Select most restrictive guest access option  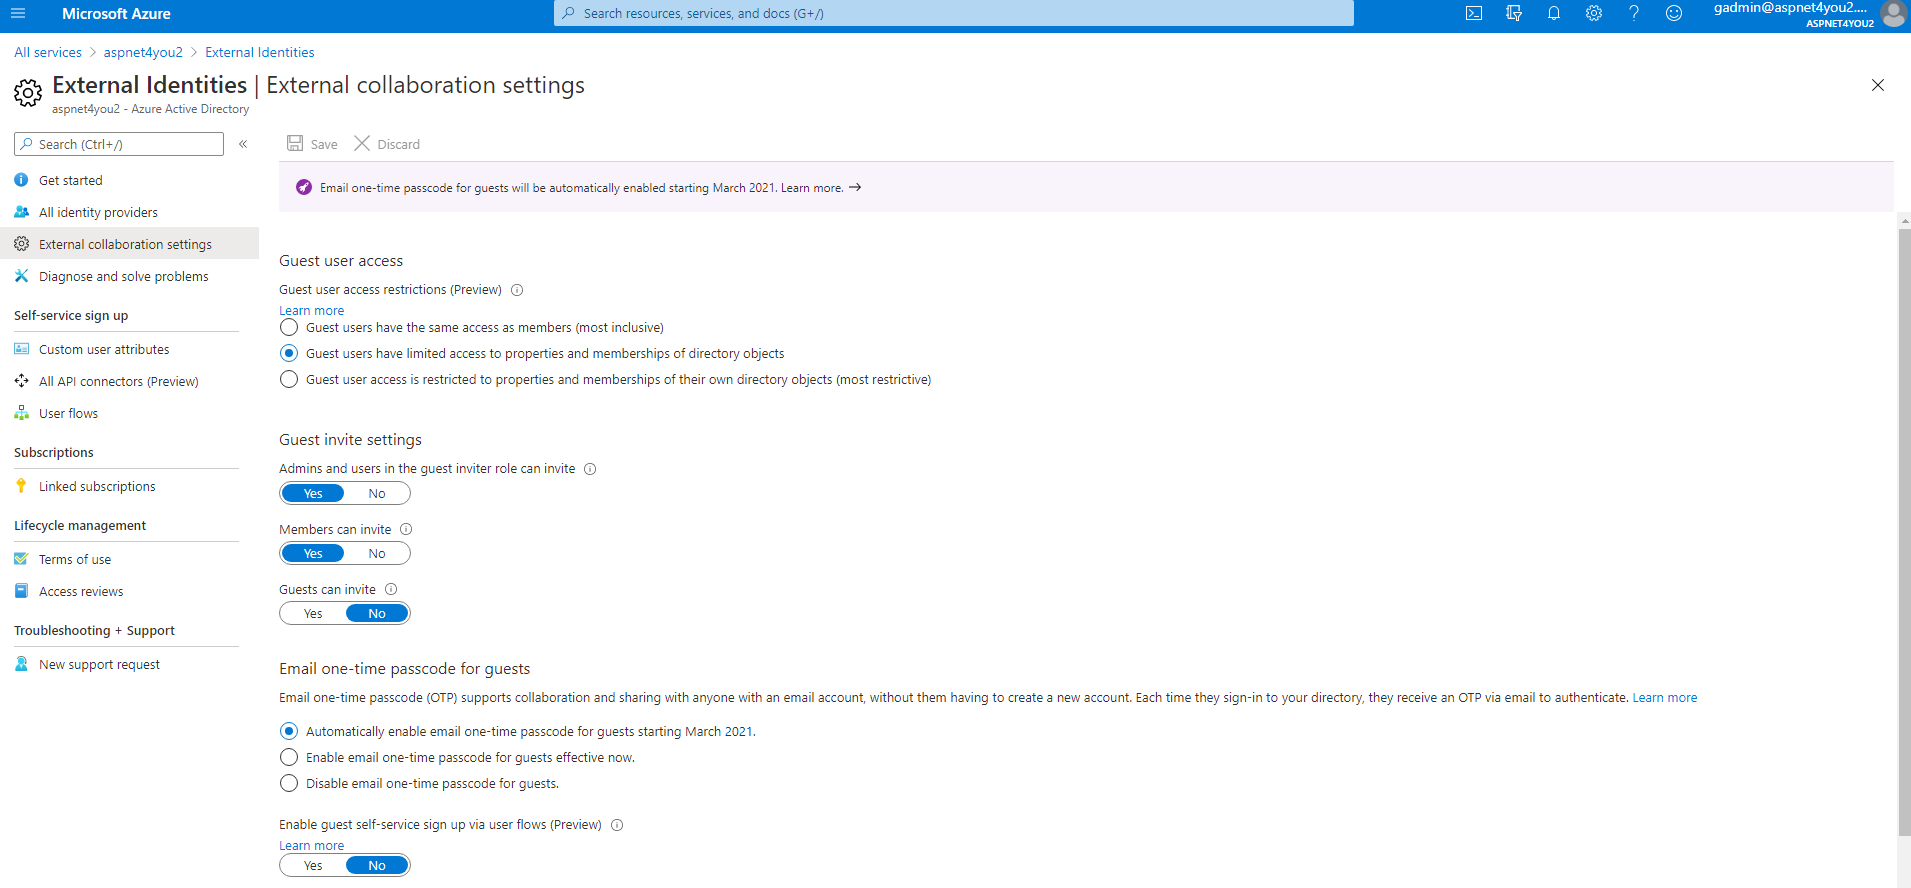[289, 379]
